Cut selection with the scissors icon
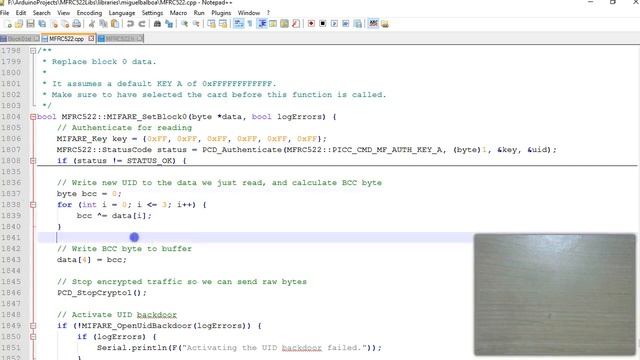The width and height of the screenshot is (640, 360). pyautogui.click(x=91, y=24)
